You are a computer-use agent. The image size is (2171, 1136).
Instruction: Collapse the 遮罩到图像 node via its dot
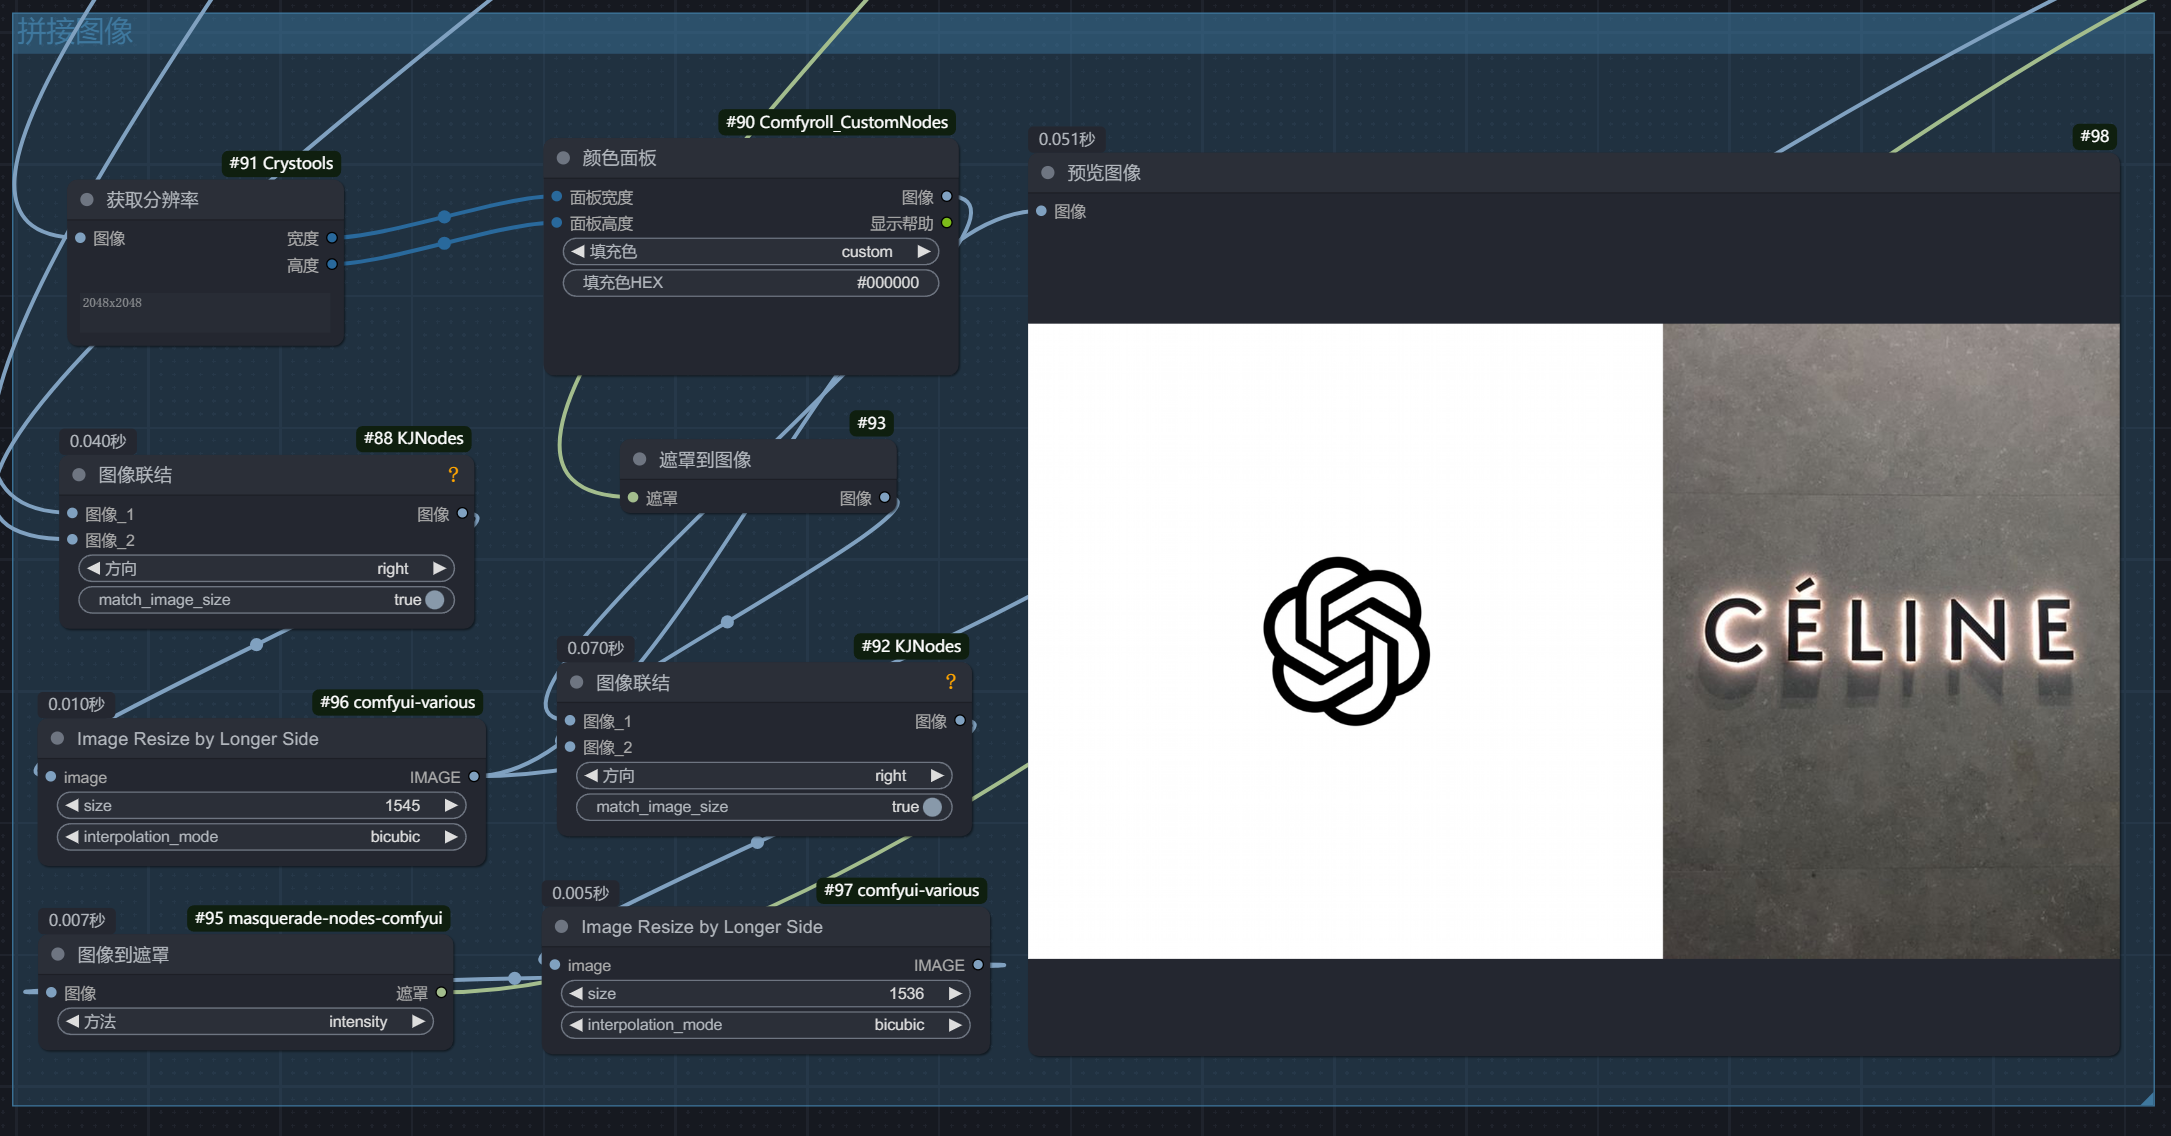(x=640, y=460)
